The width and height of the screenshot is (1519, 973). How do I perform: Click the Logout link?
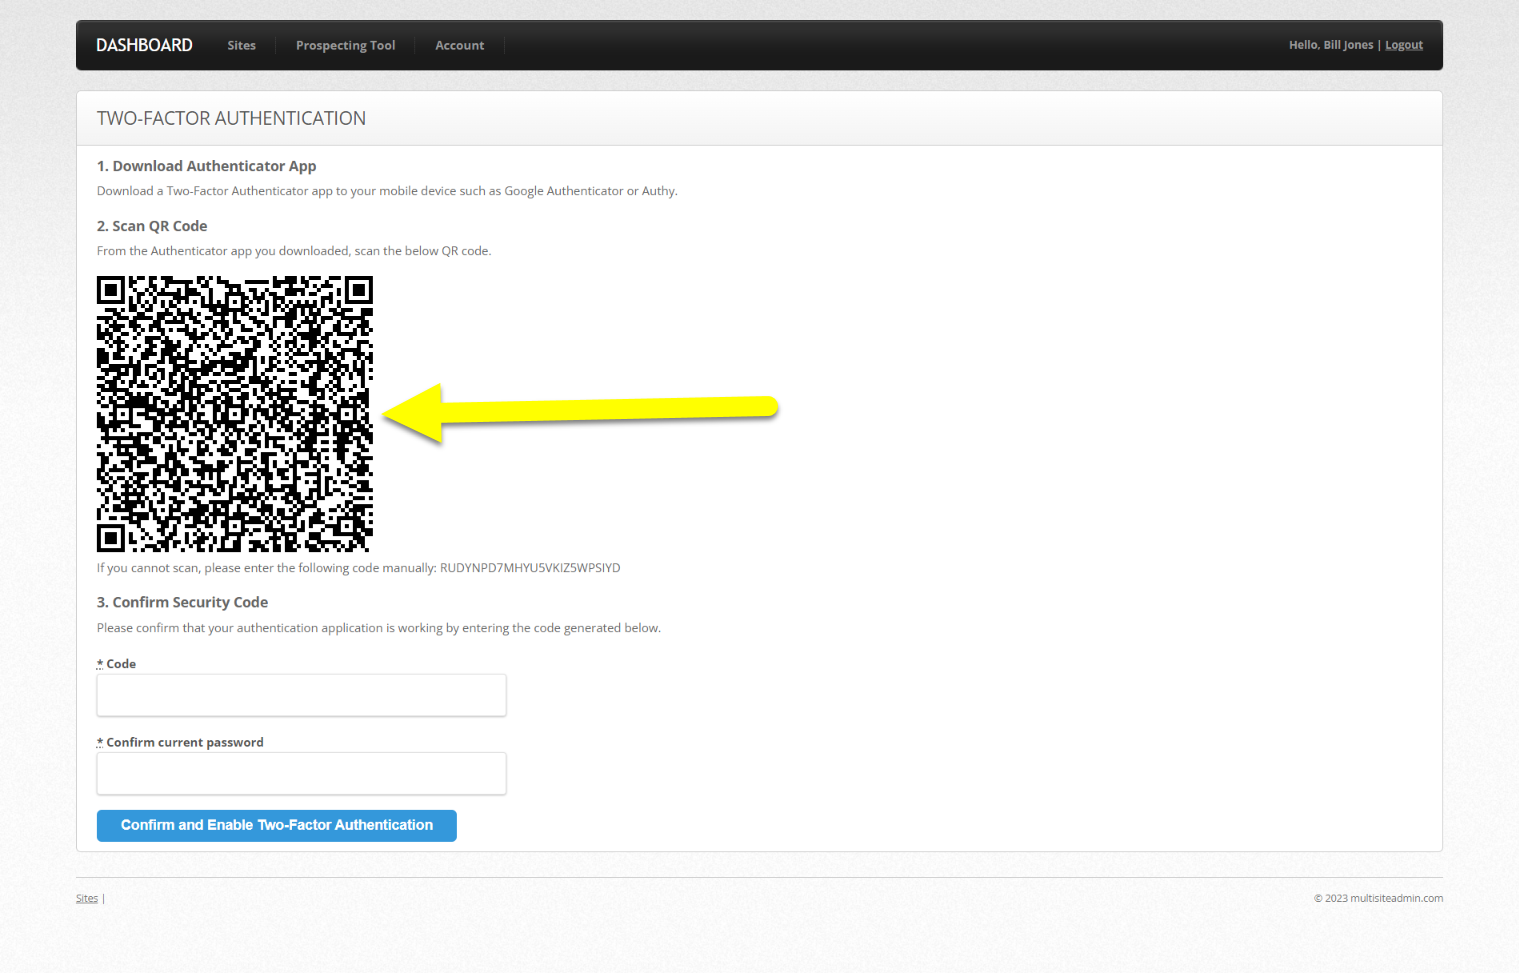coord(1403,45)
